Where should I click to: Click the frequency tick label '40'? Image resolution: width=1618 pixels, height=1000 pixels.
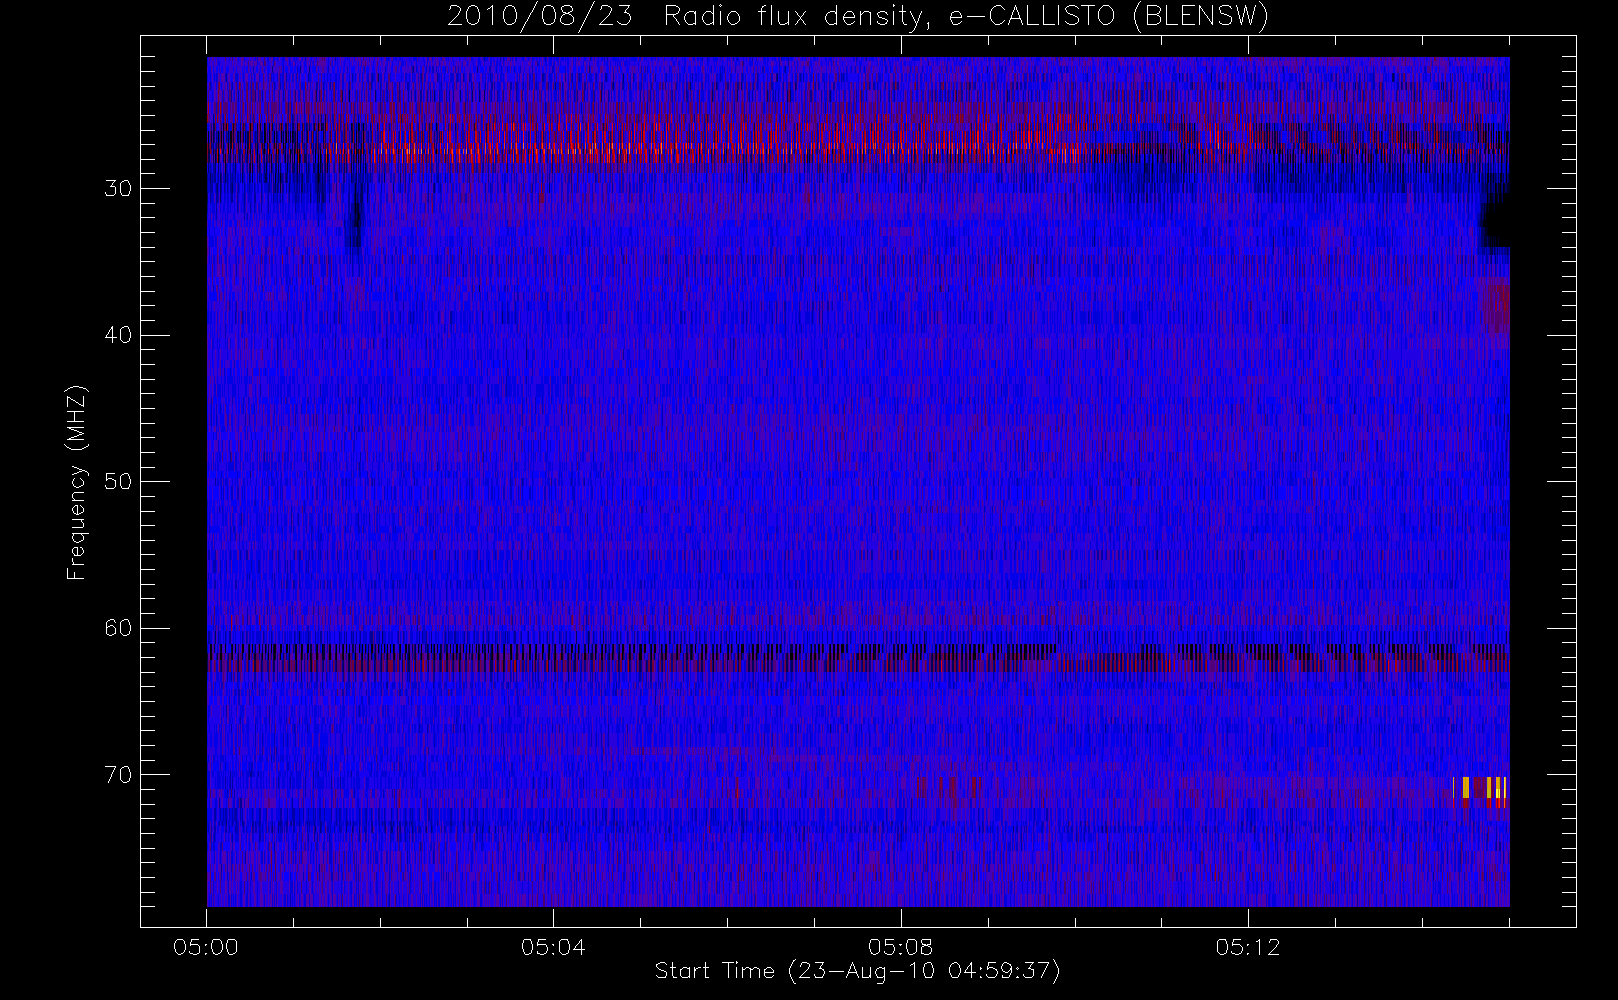(118, 335)
